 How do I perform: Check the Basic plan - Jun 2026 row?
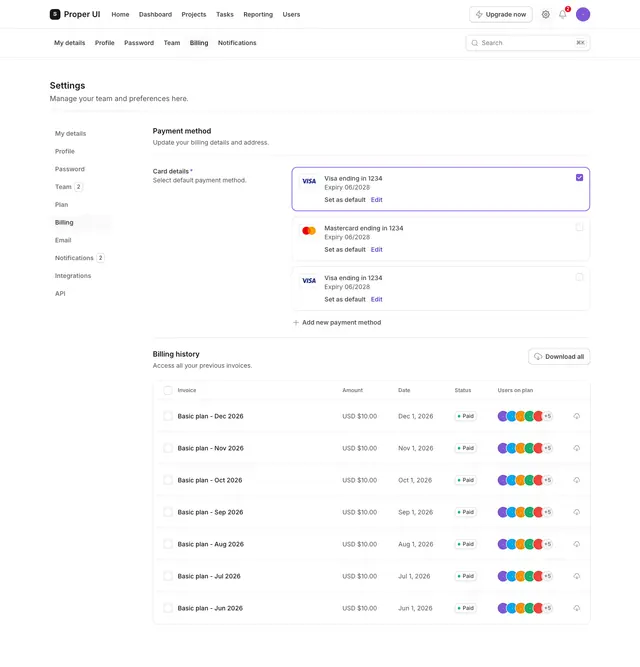tap(168, 608)
